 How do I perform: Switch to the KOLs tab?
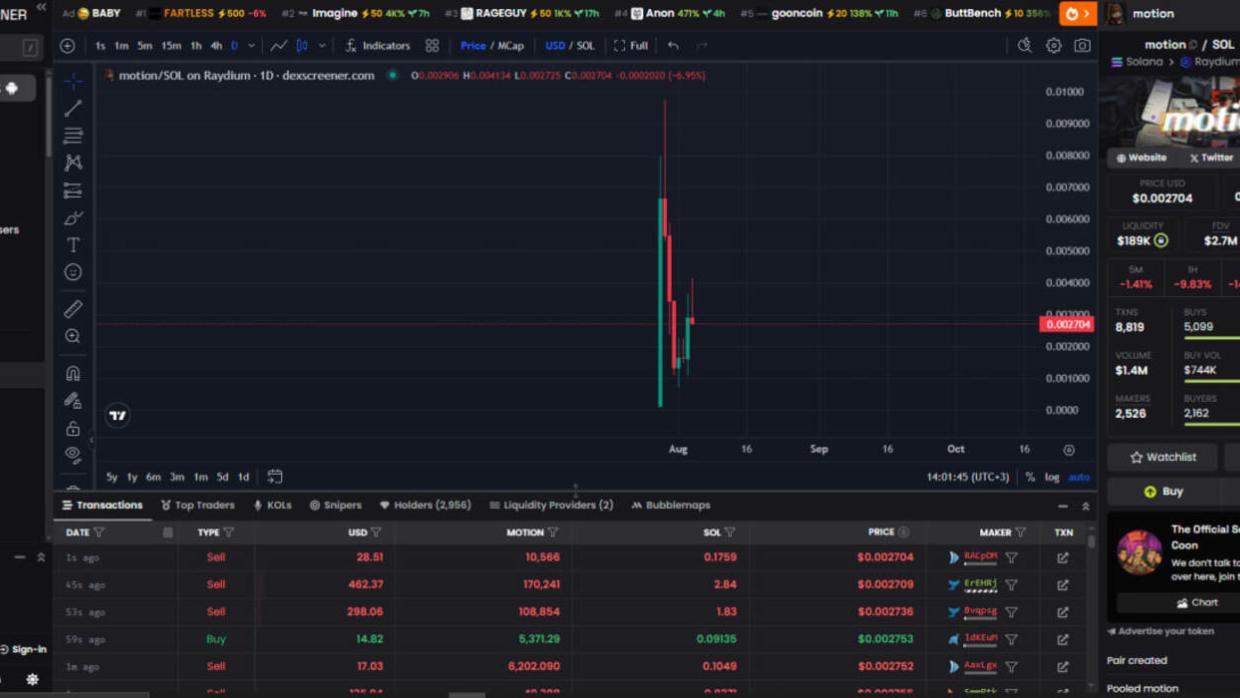coord(272,505)
